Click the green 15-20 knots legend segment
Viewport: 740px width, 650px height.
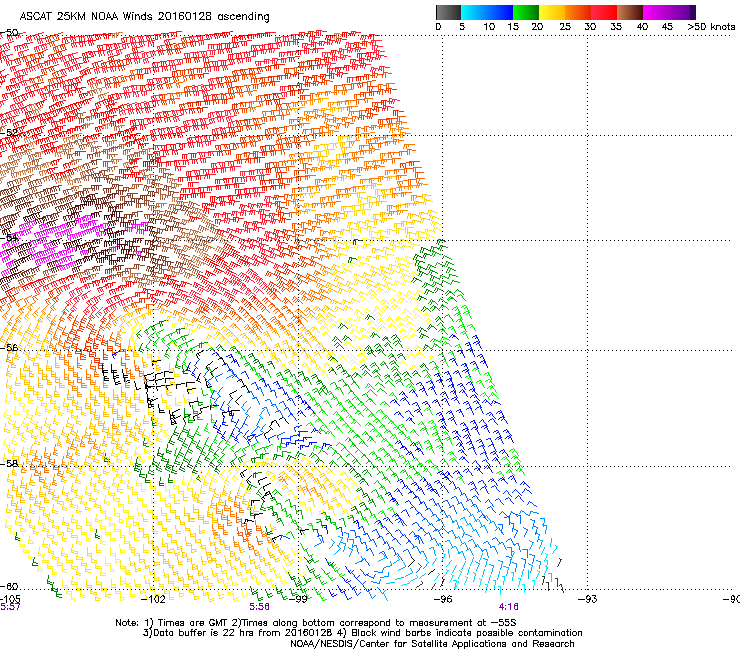pyautogui.click(x=526, y=12)
